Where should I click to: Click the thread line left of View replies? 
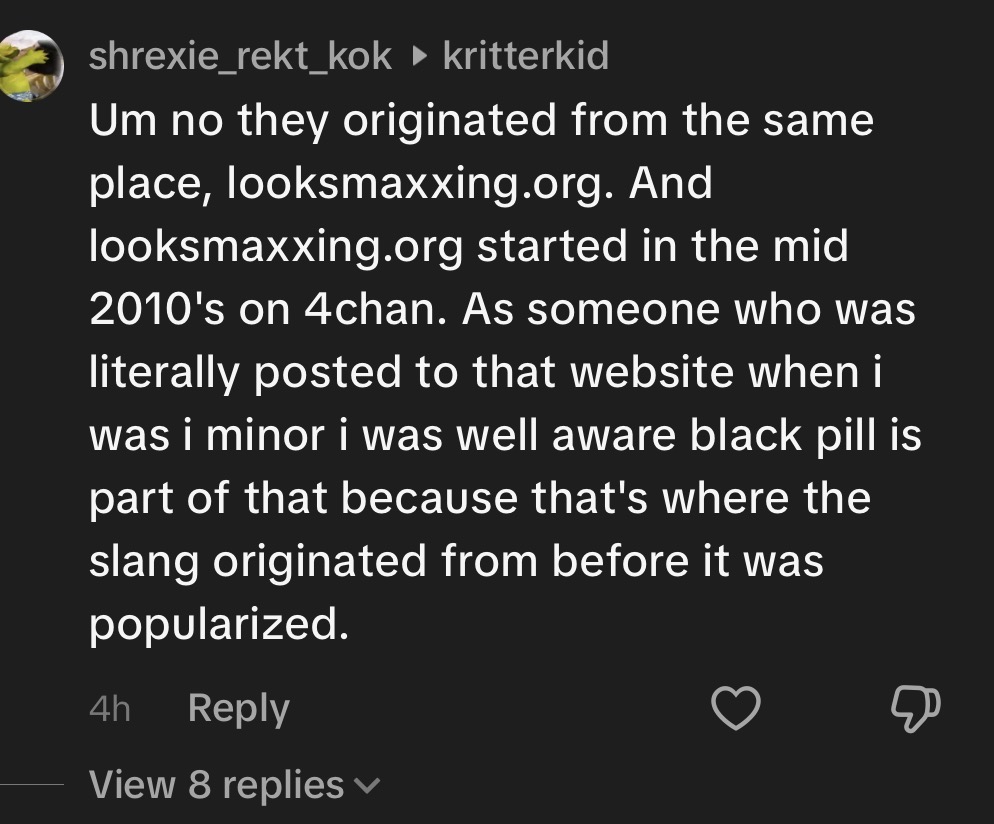point(32,785)
